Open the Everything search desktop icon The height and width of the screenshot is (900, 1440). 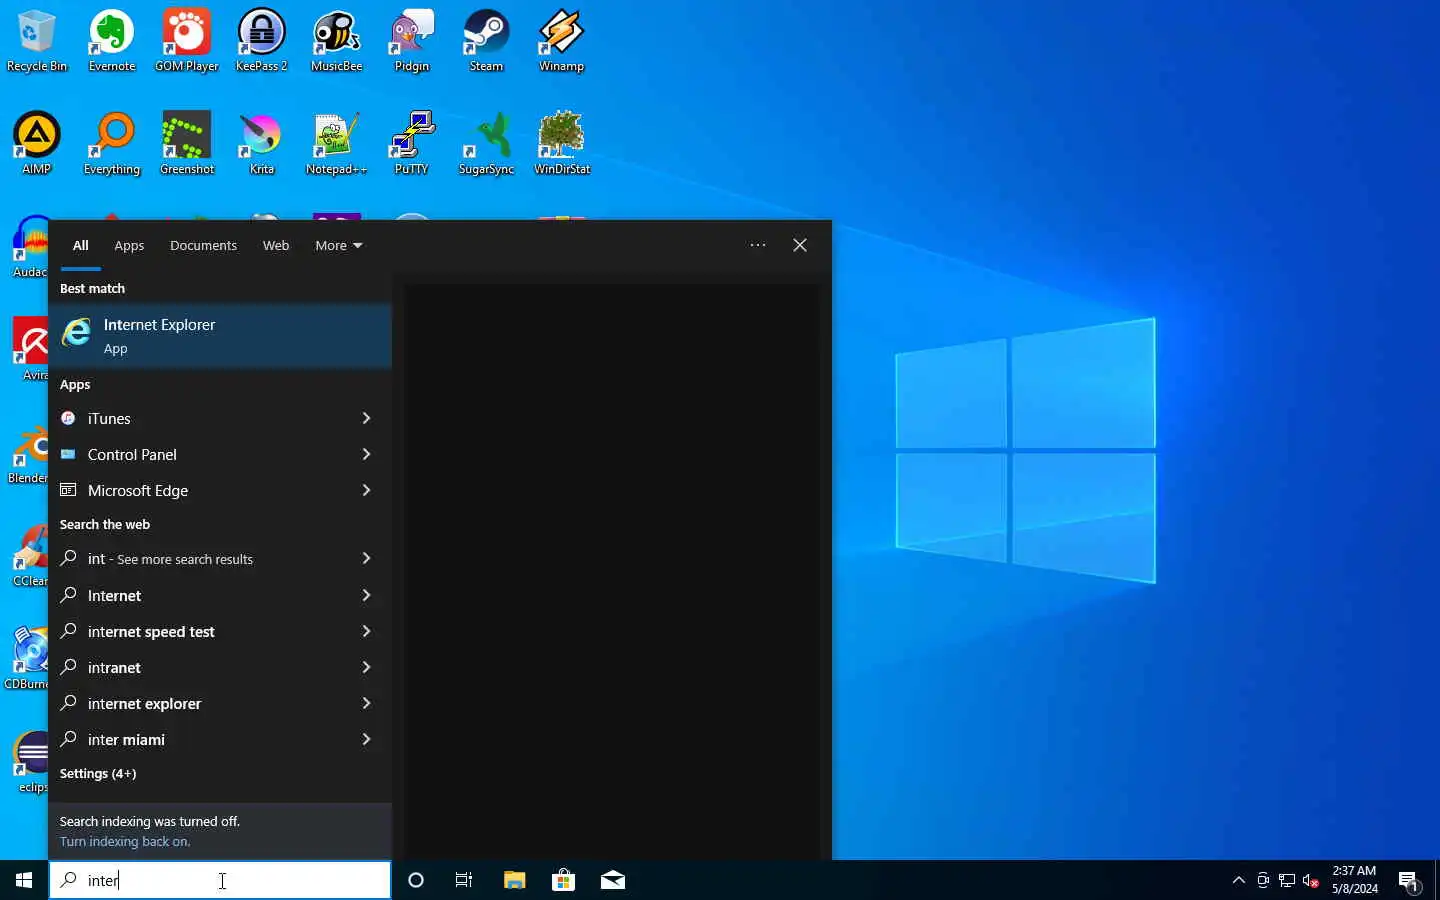click(x=112, y=143)
